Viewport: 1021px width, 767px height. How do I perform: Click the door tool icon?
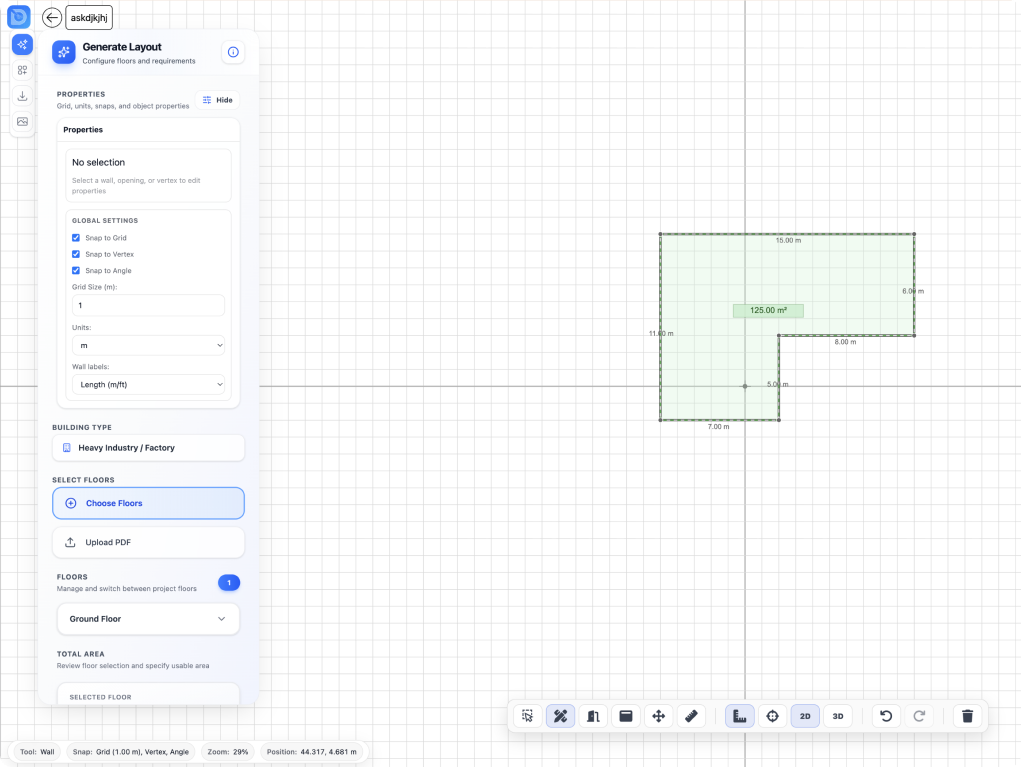pyautogui.click(x=593, y=716)
